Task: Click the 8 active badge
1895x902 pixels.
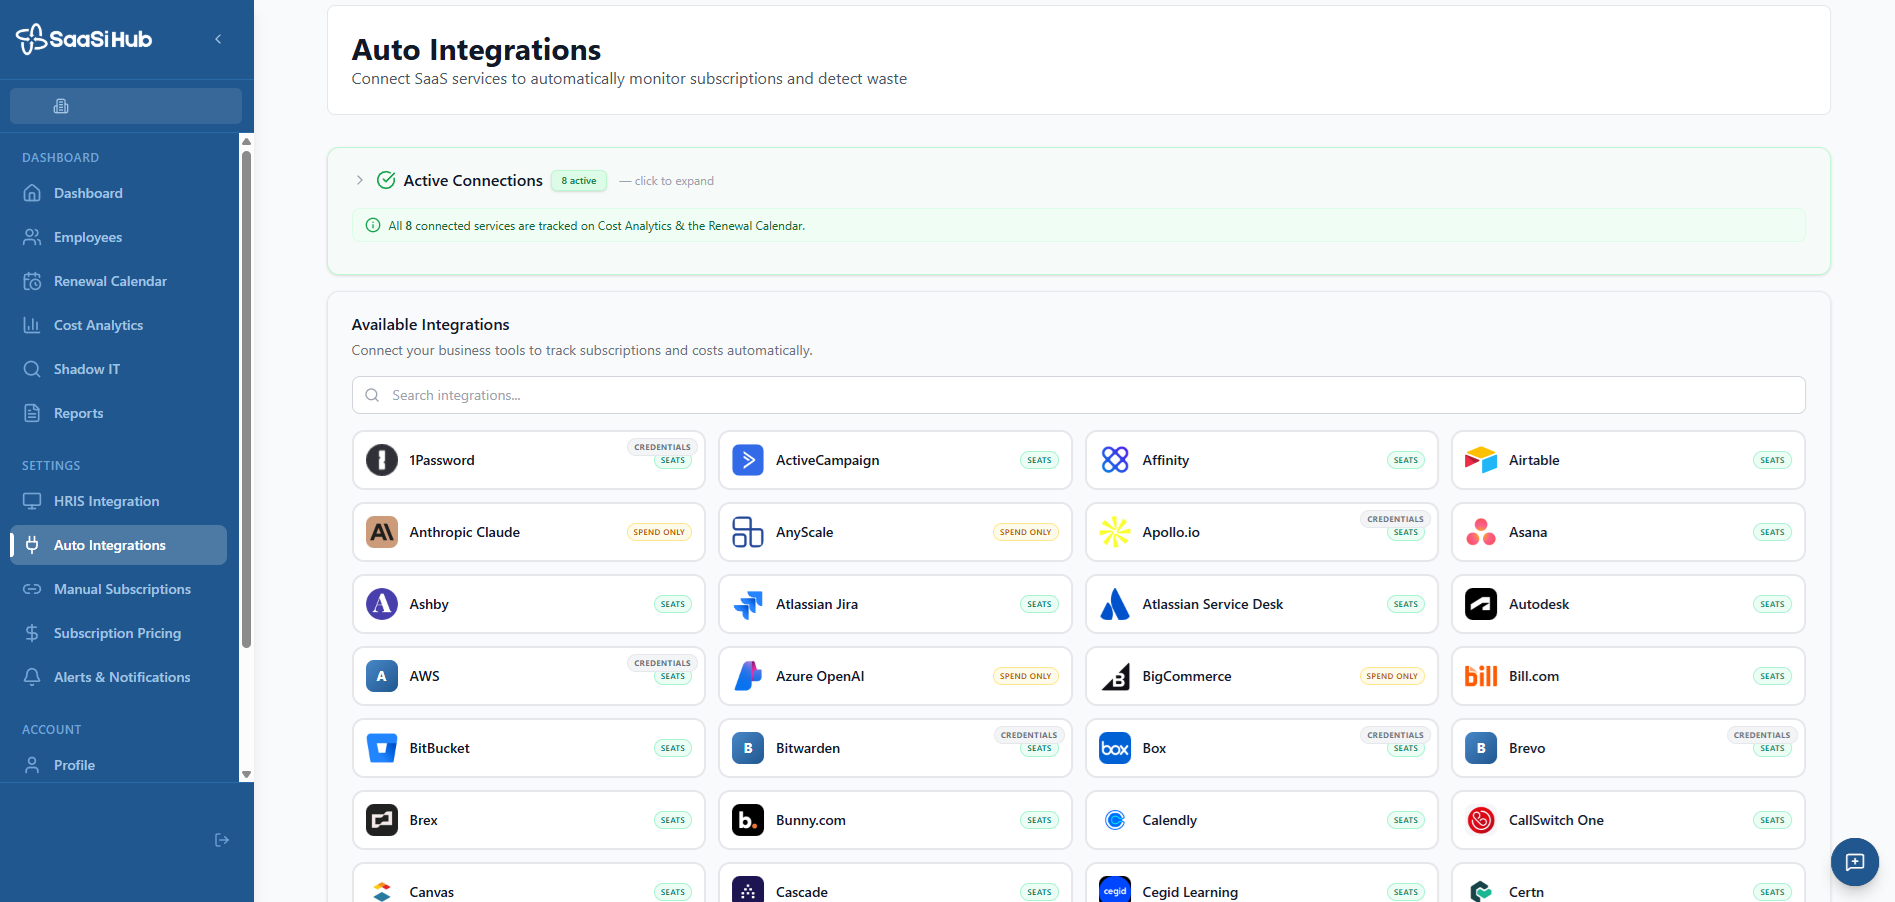Action: click(x=579, y=181)
